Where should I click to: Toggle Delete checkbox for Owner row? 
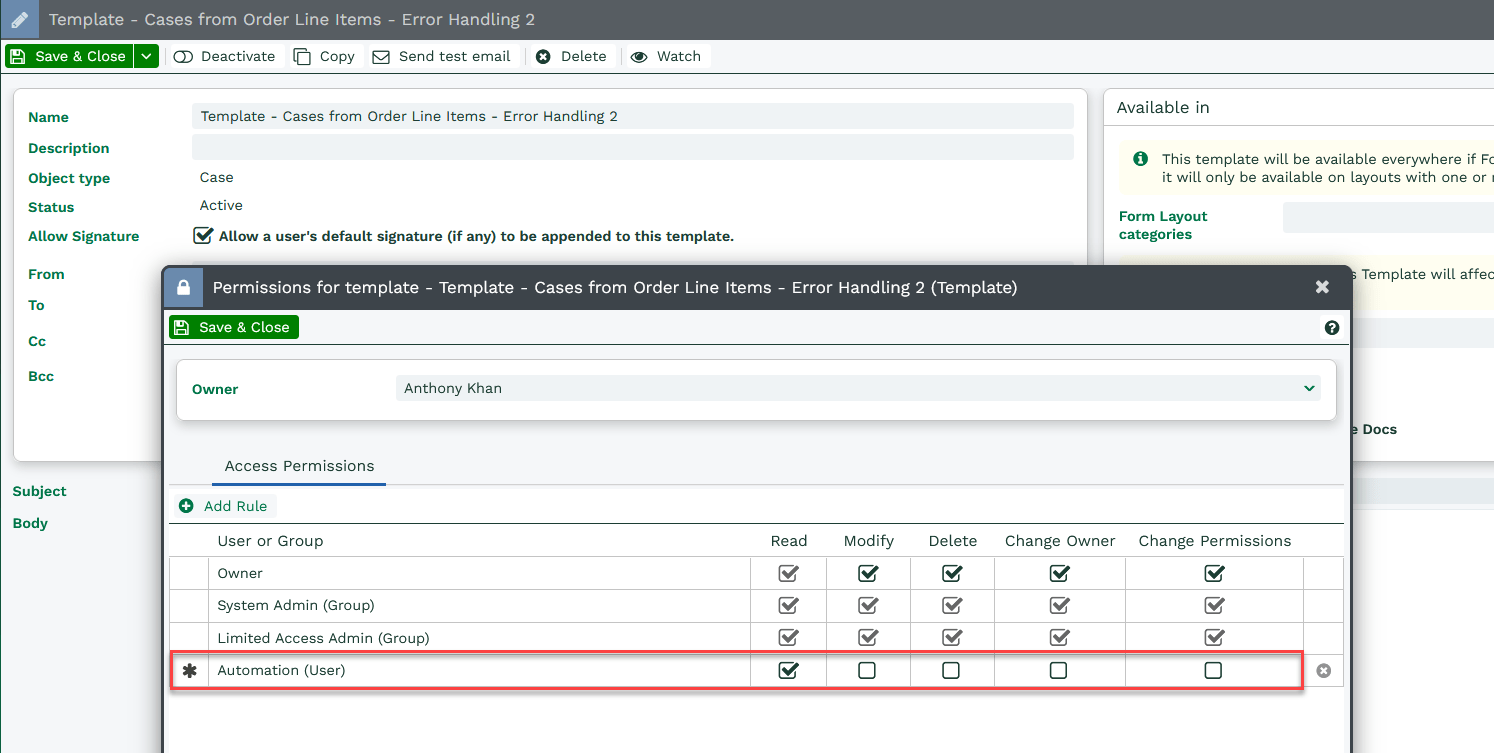952,573
